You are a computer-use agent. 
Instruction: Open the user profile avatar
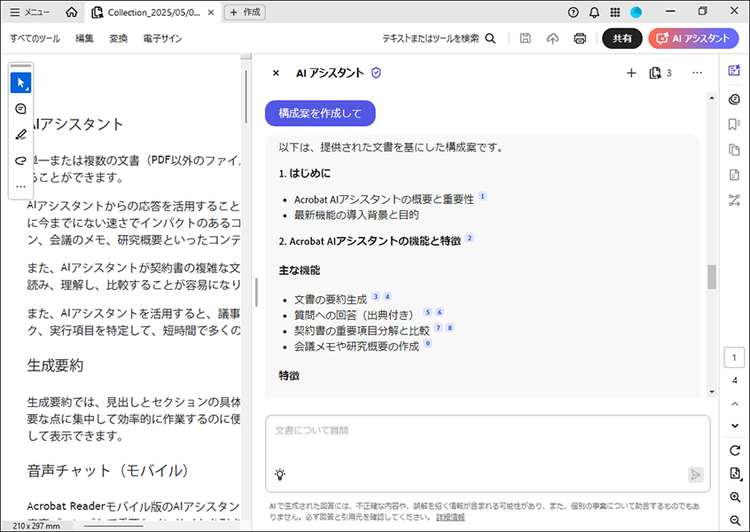click(x=636, y=12)
